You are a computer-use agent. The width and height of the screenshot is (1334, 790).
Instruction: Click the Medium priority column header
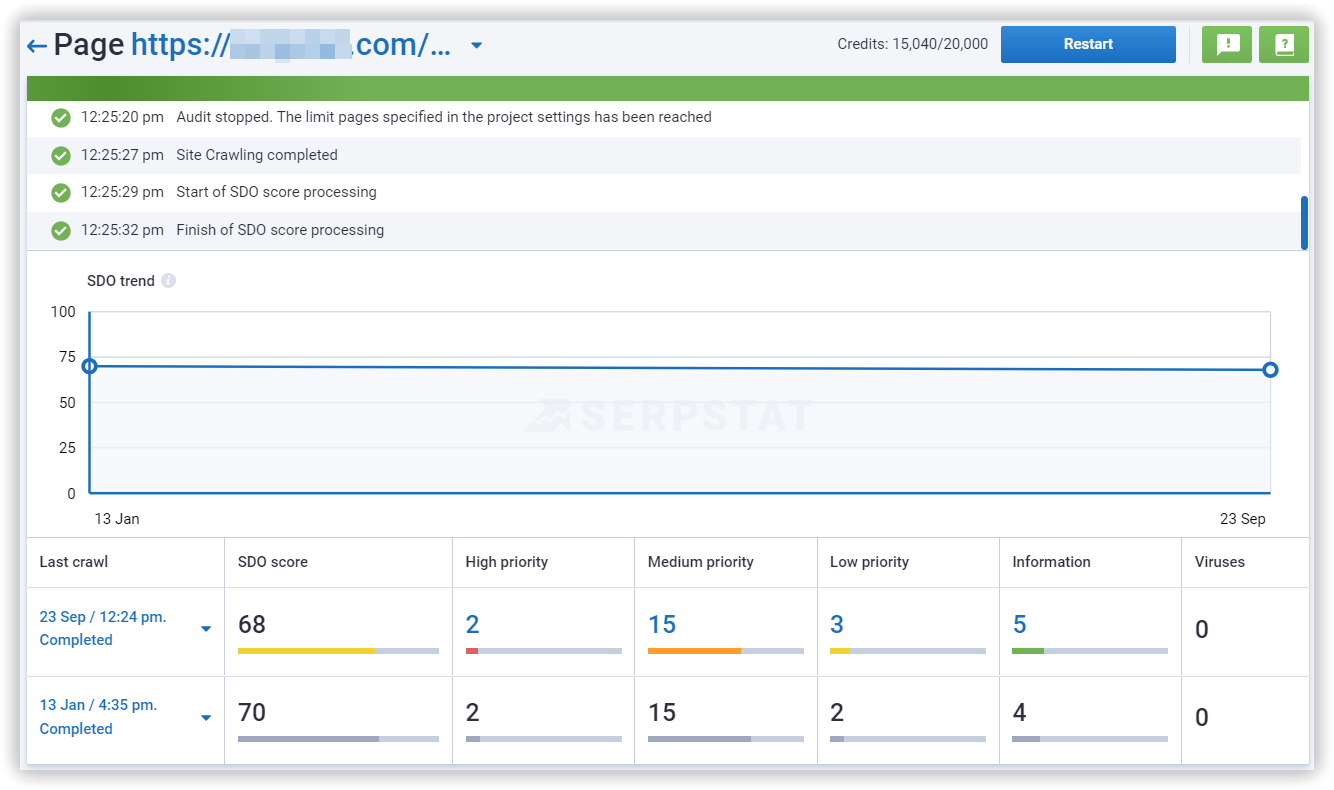[x=700, y=562]
